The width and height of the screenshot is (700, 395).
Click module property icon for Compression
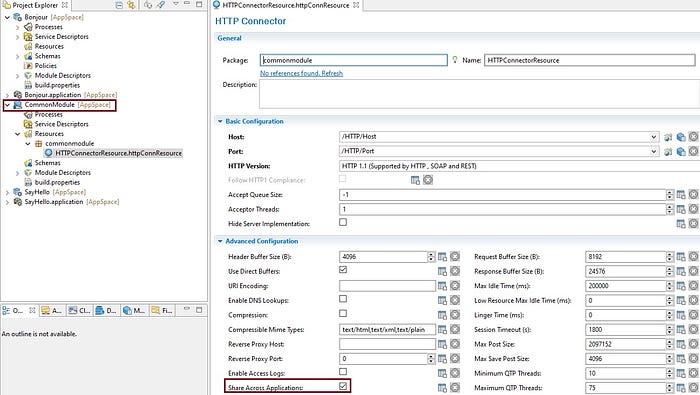[x=442, y=315]
